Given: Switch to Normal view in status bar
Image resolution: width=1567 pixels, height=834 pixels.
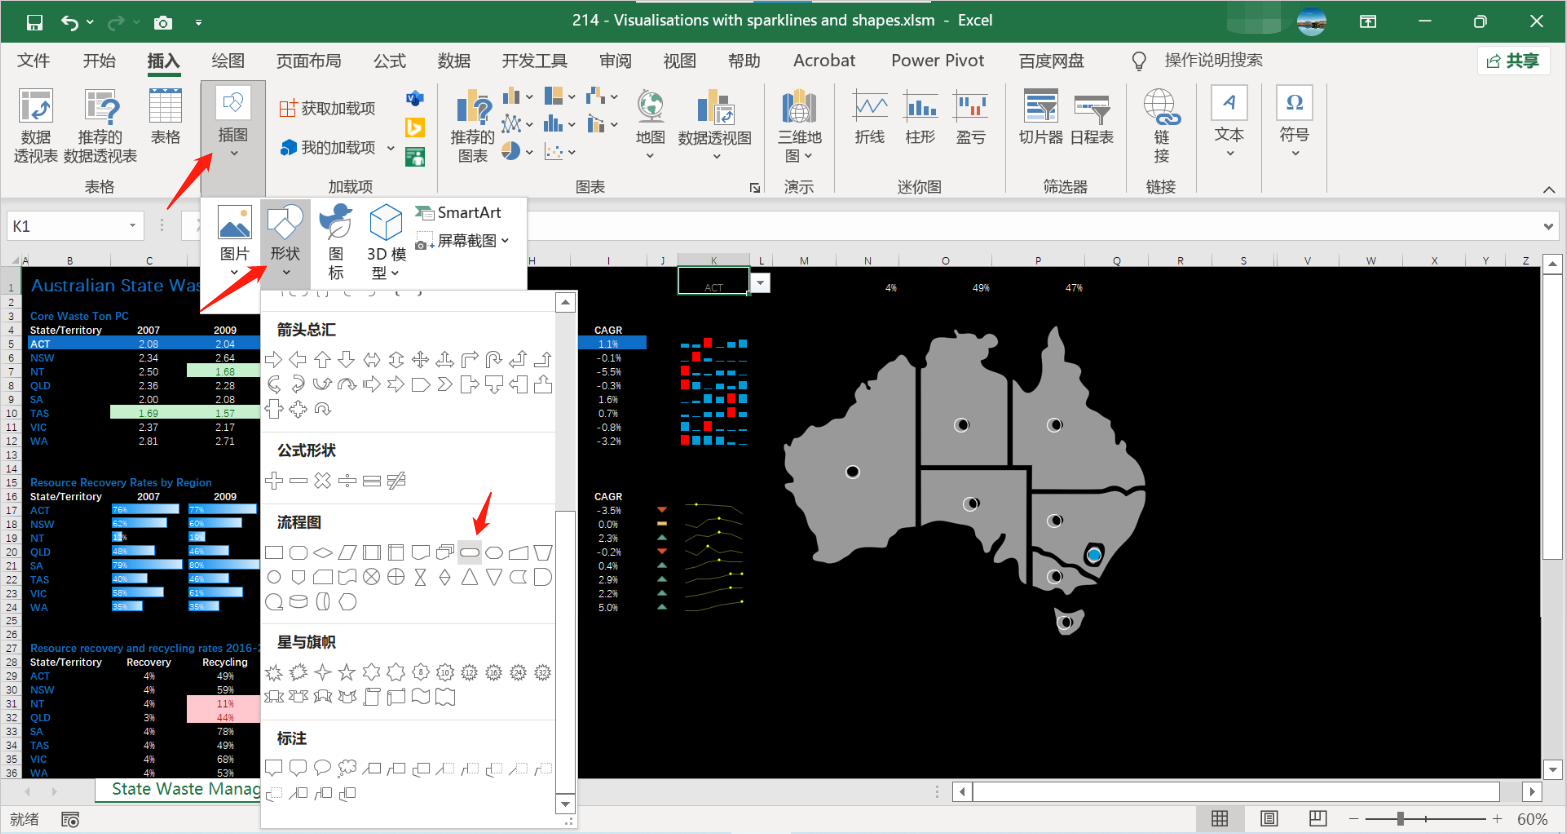Looking at the screenshot, I should click(1219, 819).
